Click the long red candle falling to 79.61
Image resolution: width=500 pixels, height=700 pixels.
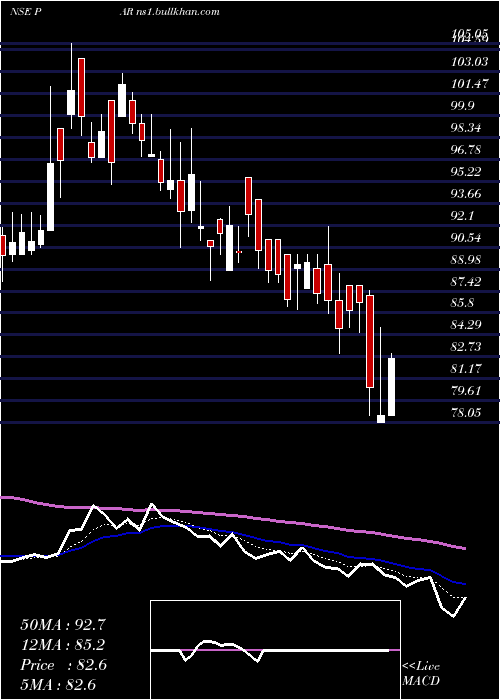pyautogui.click(x=370, y=341)
